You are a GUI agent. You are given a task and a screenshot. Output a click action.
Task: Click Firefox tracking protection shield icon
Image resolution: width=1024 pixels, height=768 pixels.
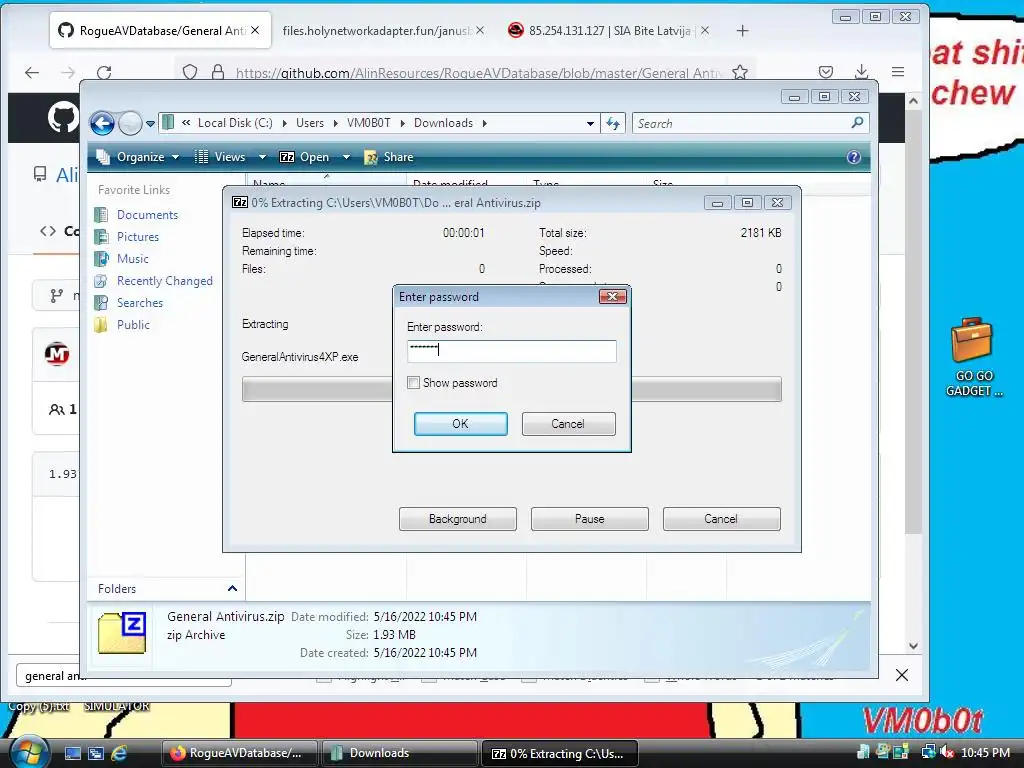tap(189, 72)
